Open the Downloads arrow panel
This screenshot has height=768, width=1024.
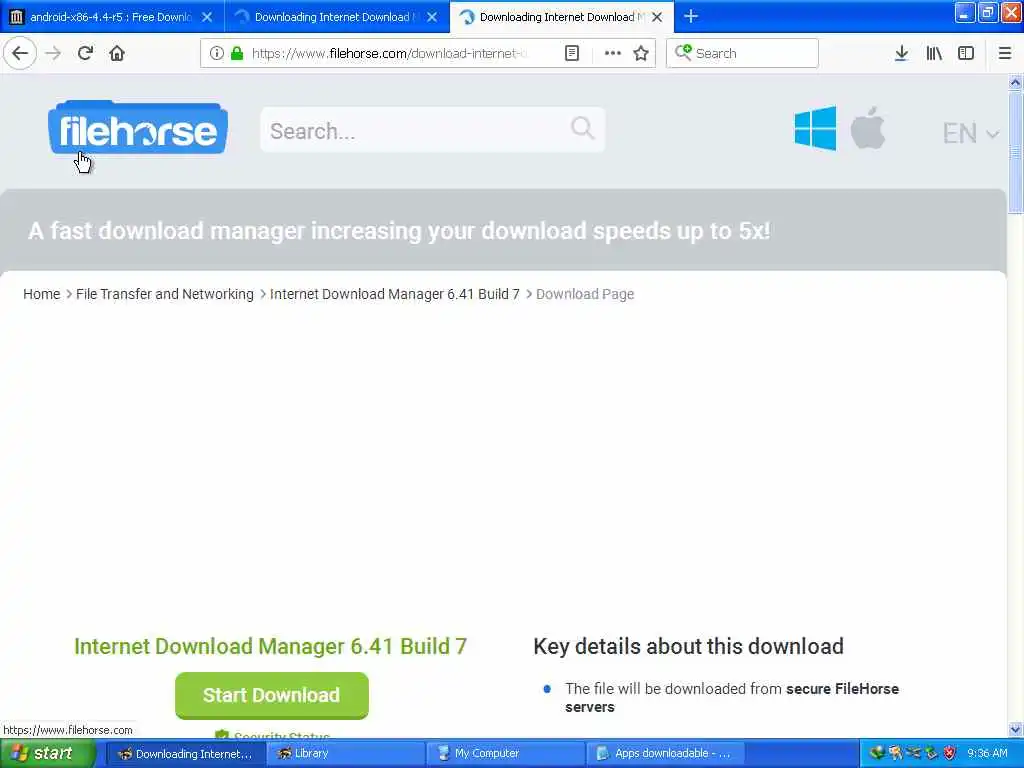[901, 54]
